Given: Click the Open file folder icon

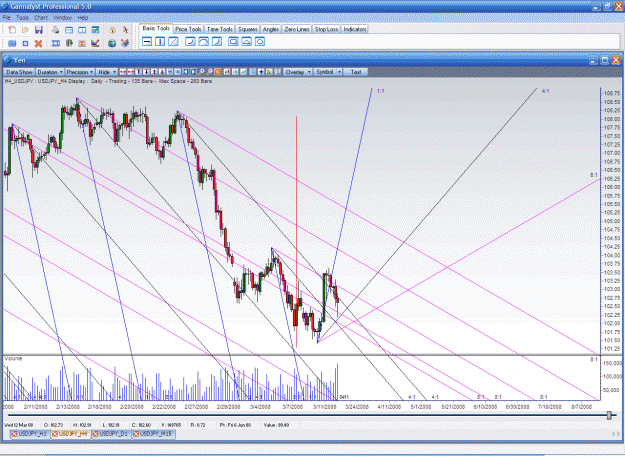Looking at the screenshot, I should coord(25,30).
